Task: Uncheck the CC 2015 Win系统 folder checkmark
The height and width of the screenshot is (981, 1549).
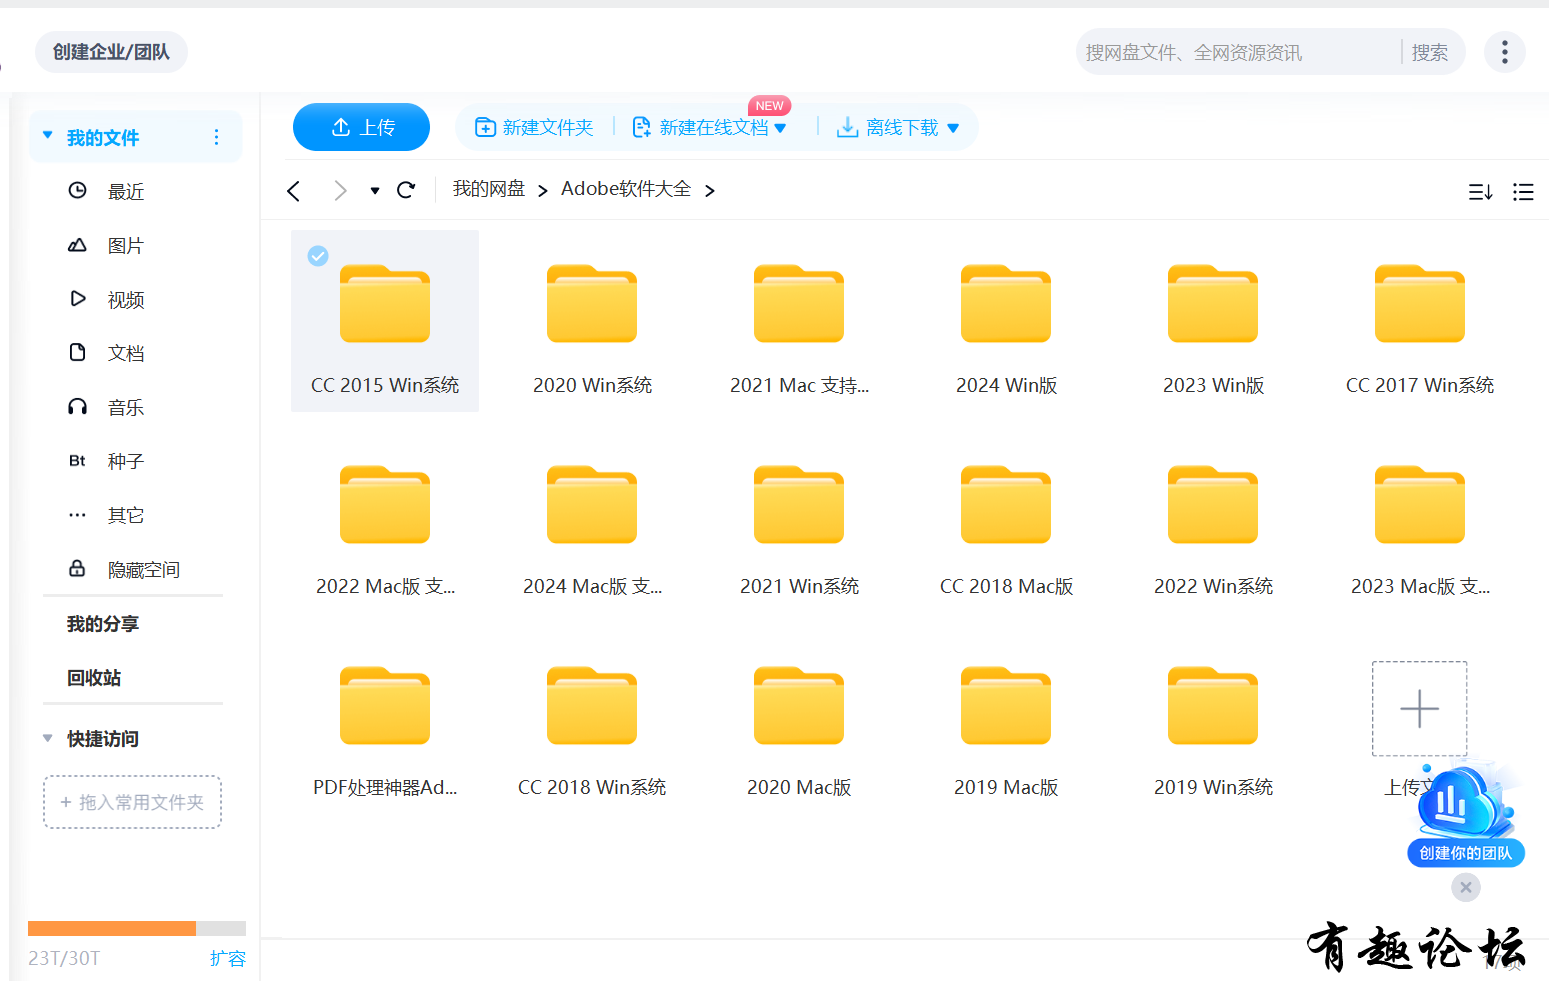Action: (318, 256)
